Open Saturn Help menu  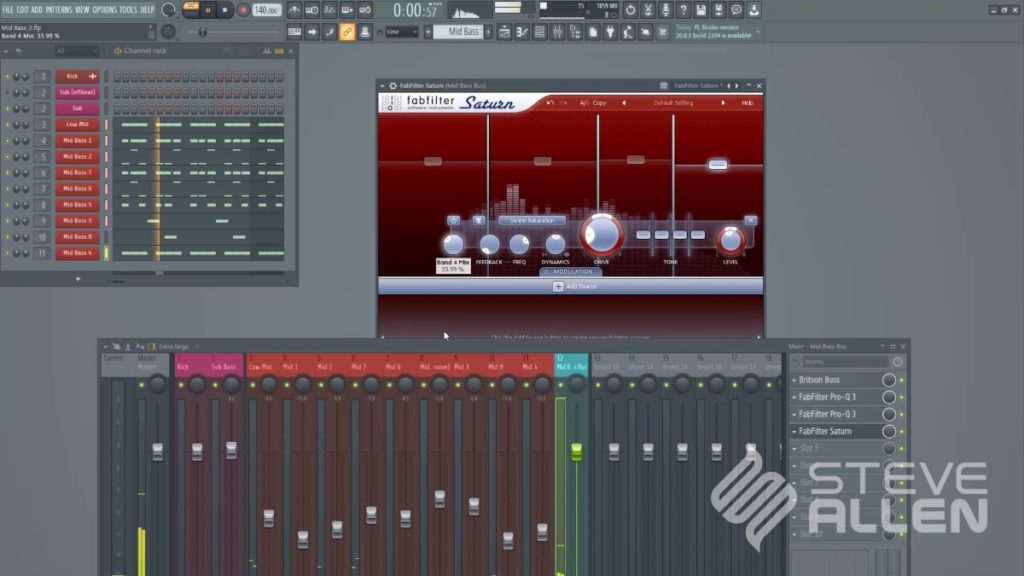747,103
